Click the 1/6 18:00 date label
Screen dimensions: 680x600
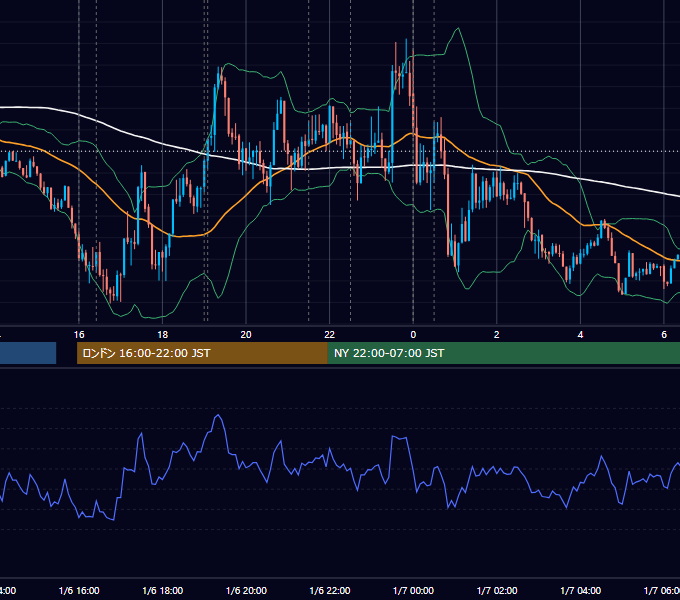point(163,591)
